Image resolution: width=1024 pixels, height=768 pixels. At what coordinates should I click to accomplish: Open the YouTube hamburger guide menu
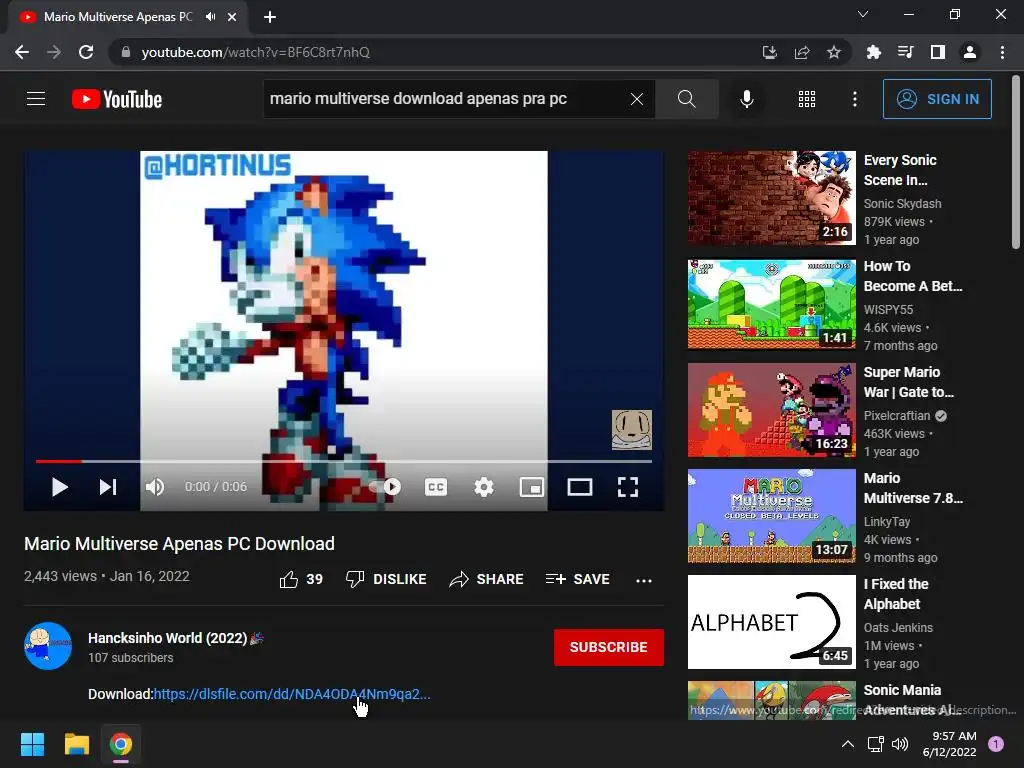point(36,99)
